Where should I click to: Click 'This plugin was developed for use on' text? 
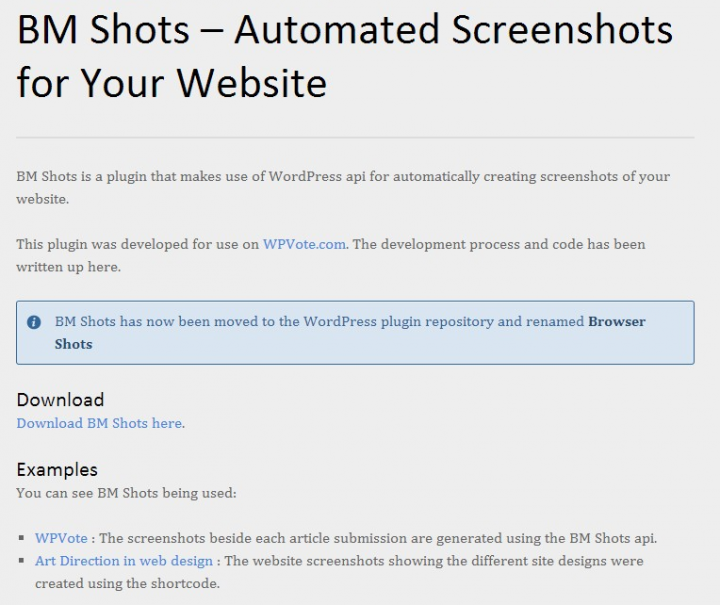[x=137, y=244]
